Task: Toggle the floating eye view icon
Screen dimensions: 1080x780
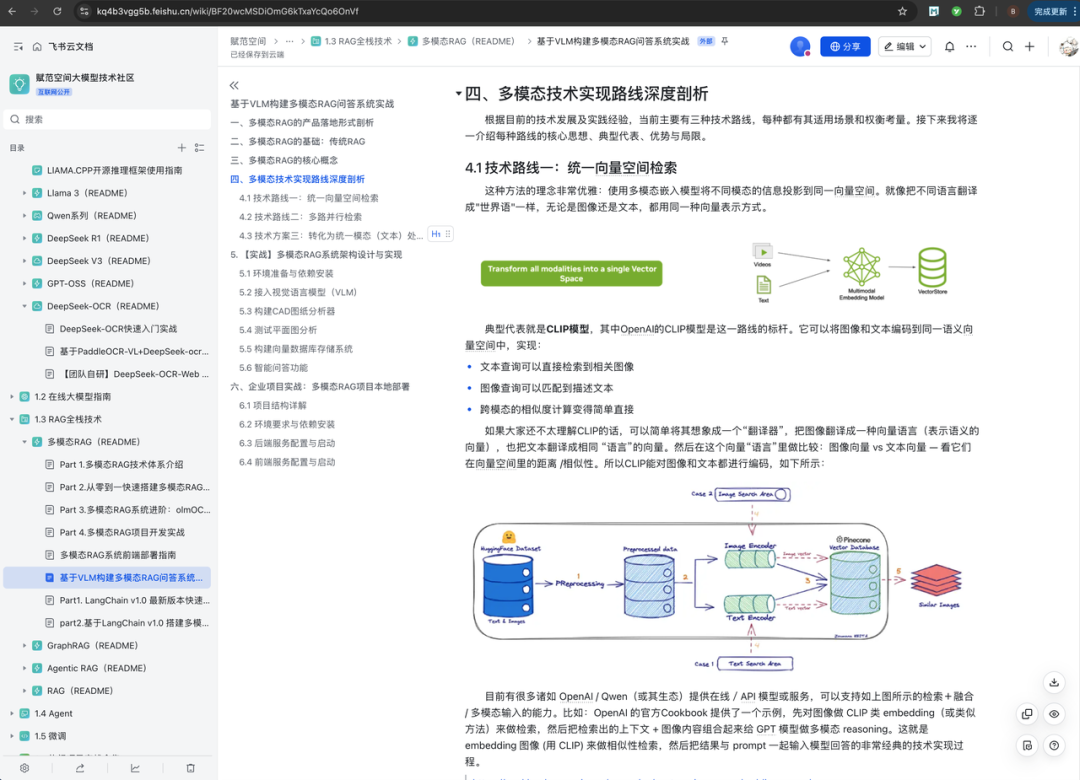Action: click(x=1054, y=714)
